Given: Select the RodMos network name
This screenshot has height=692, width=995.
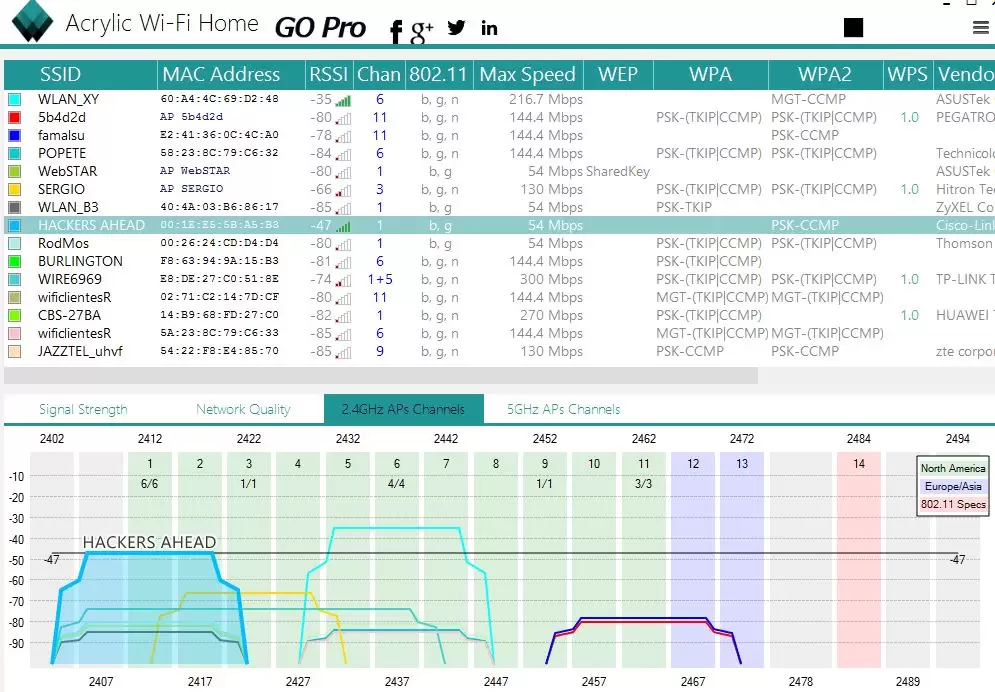Looking at the screenshot, I should 63,244.
